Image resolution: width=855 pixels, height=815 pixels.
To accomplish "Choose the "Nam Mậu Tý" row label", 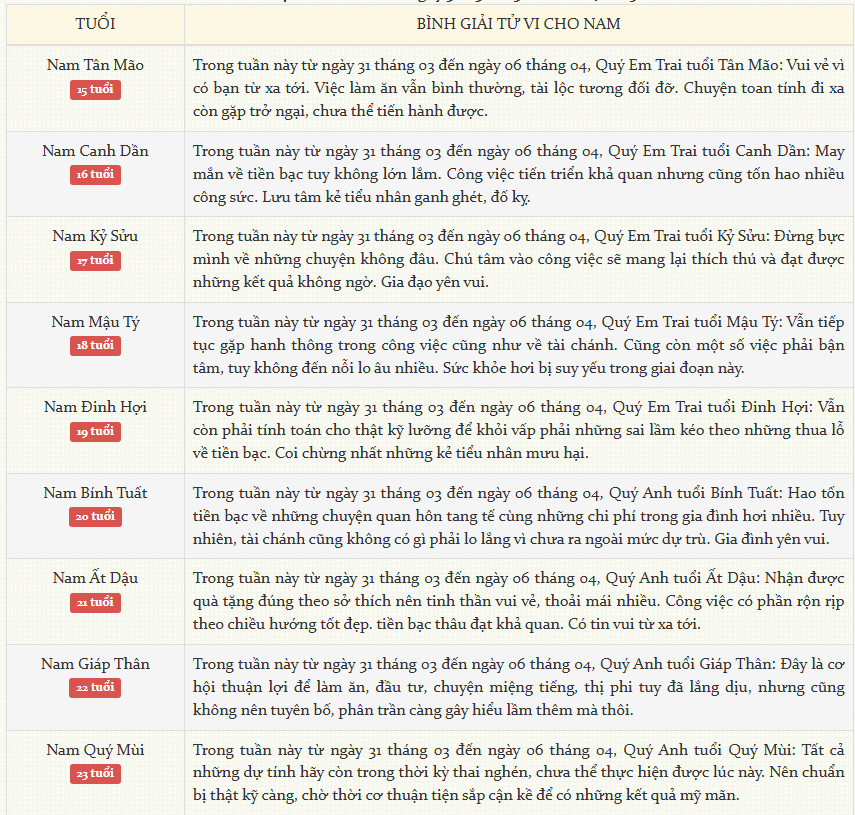I will coord(95,322).
